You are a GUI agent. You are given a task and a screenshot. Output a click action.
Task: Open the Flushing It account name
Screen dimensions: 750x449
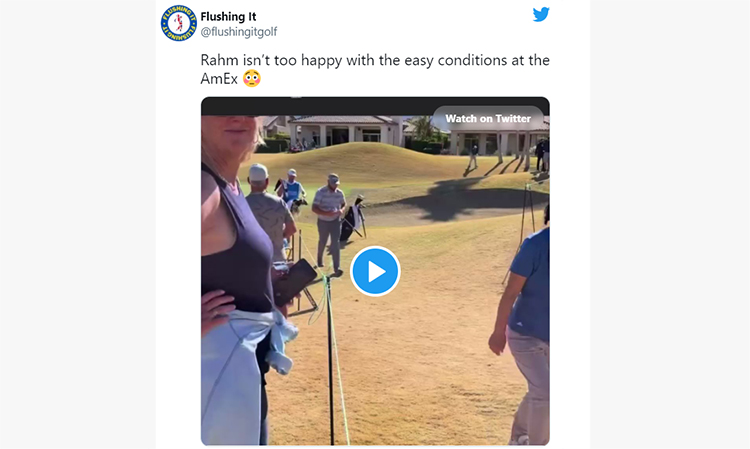[228, 17]
